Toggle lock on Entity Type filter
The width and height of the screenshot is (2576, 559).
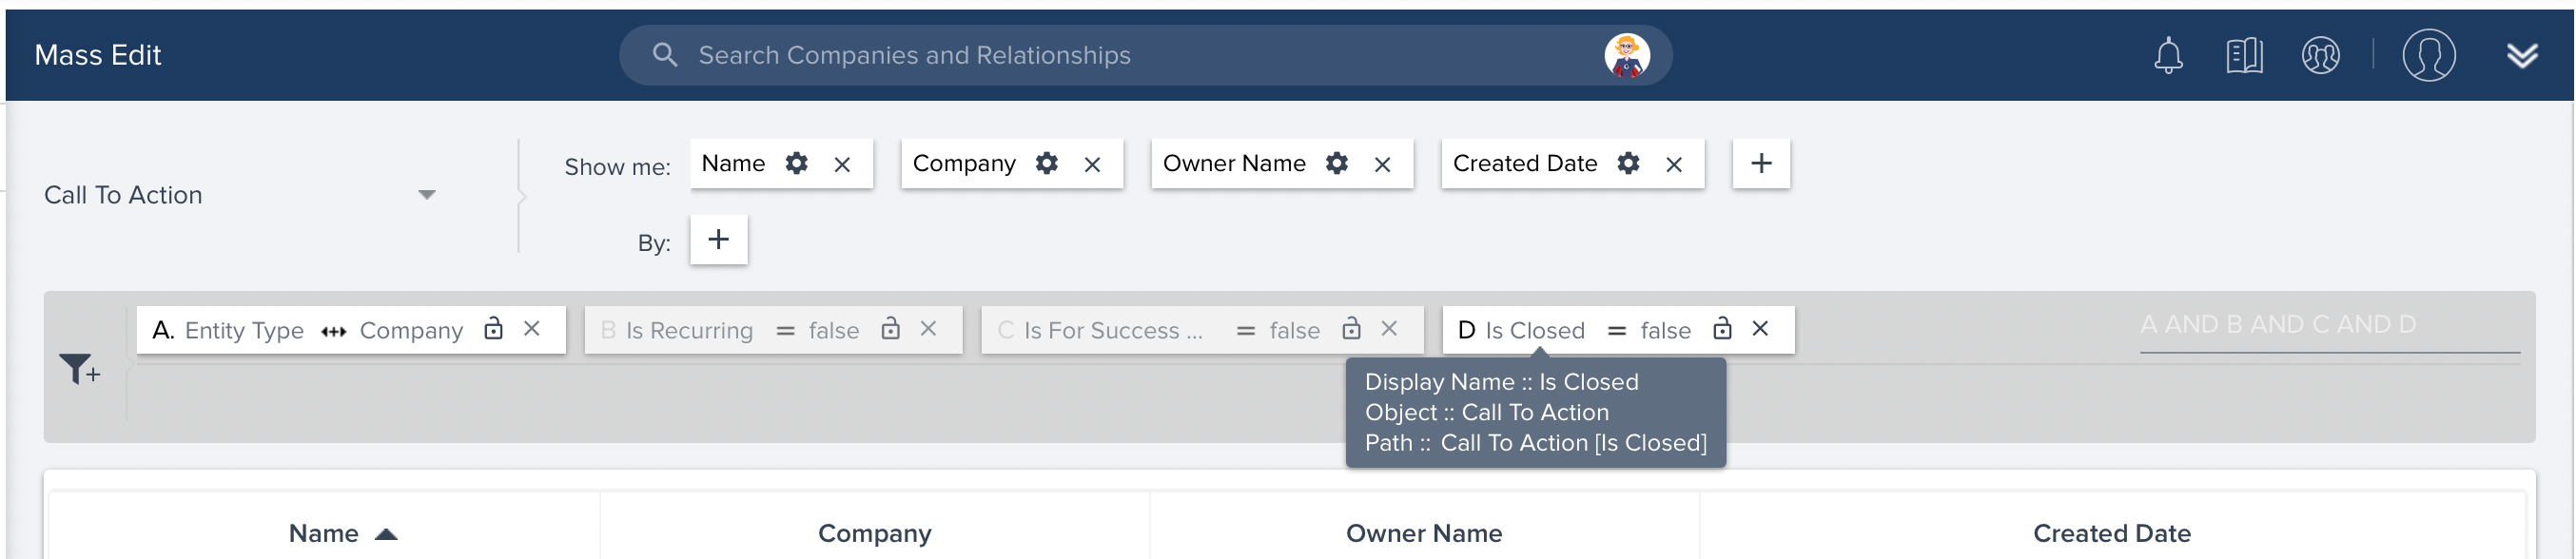pyautogui.click(x=493, y=329)
